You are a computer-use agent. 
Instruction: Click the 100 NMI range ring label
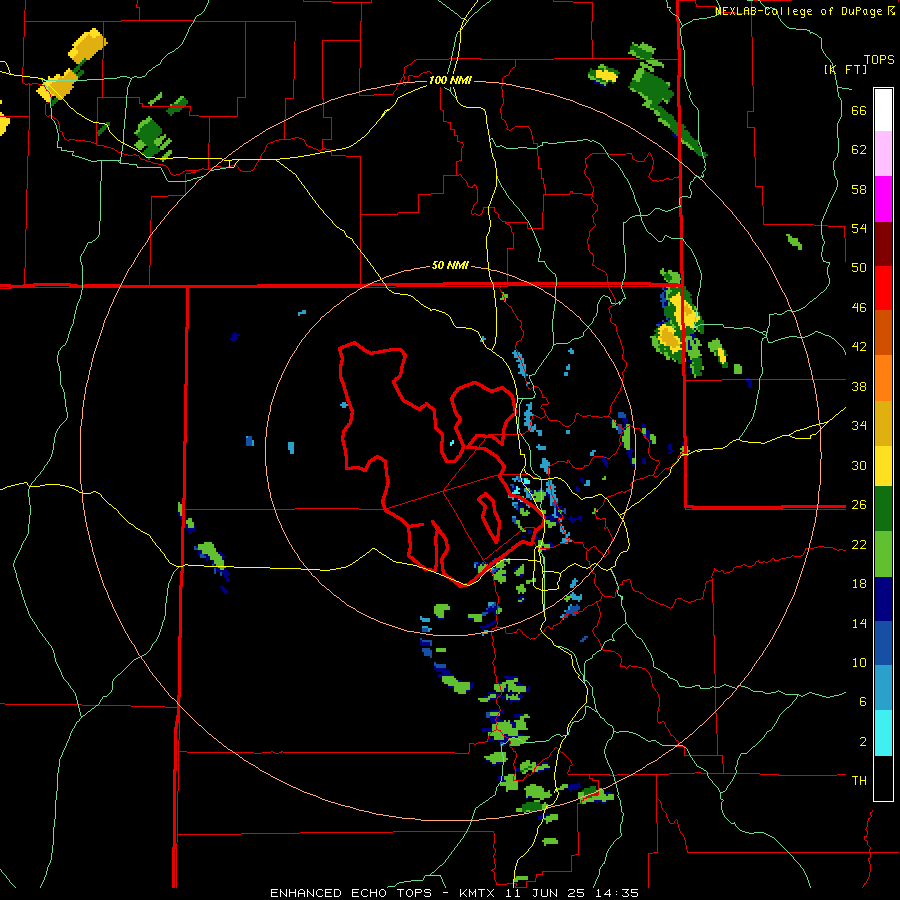[x=450, y=80]
